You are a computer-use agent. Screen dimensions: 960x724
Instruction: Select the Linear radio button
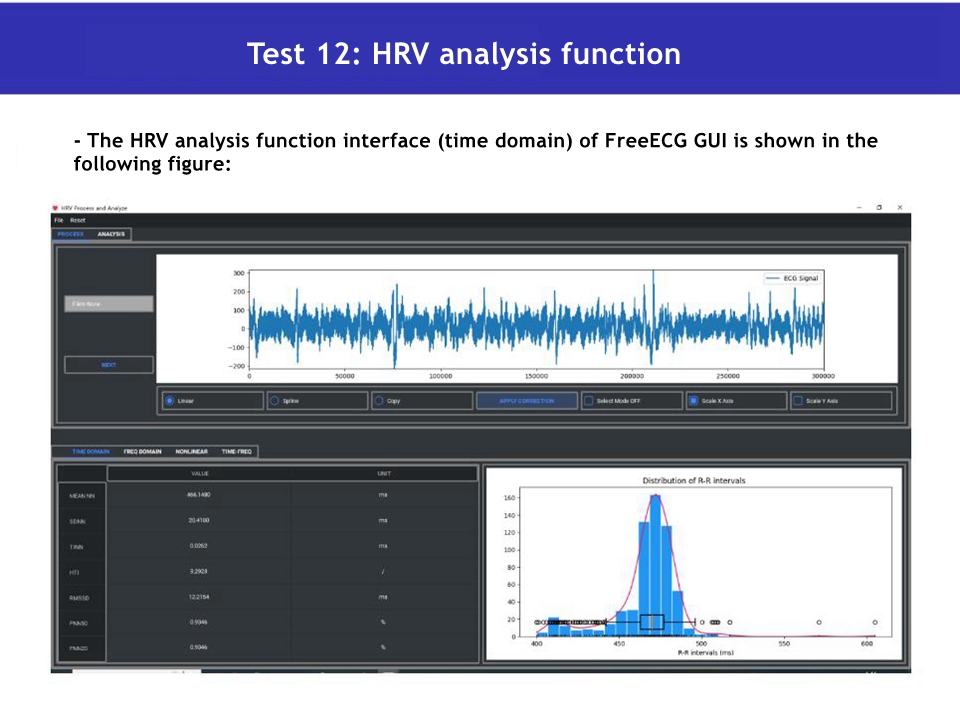click(170, 400)
